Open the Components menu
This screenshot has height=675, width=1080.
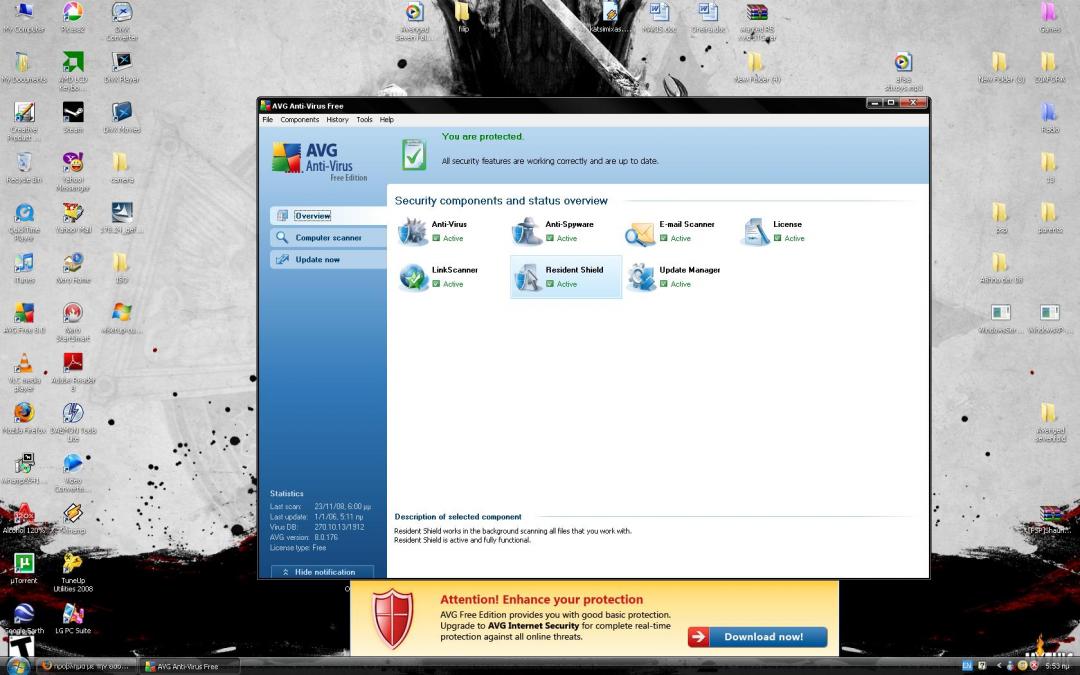click(x=300, y=120)
